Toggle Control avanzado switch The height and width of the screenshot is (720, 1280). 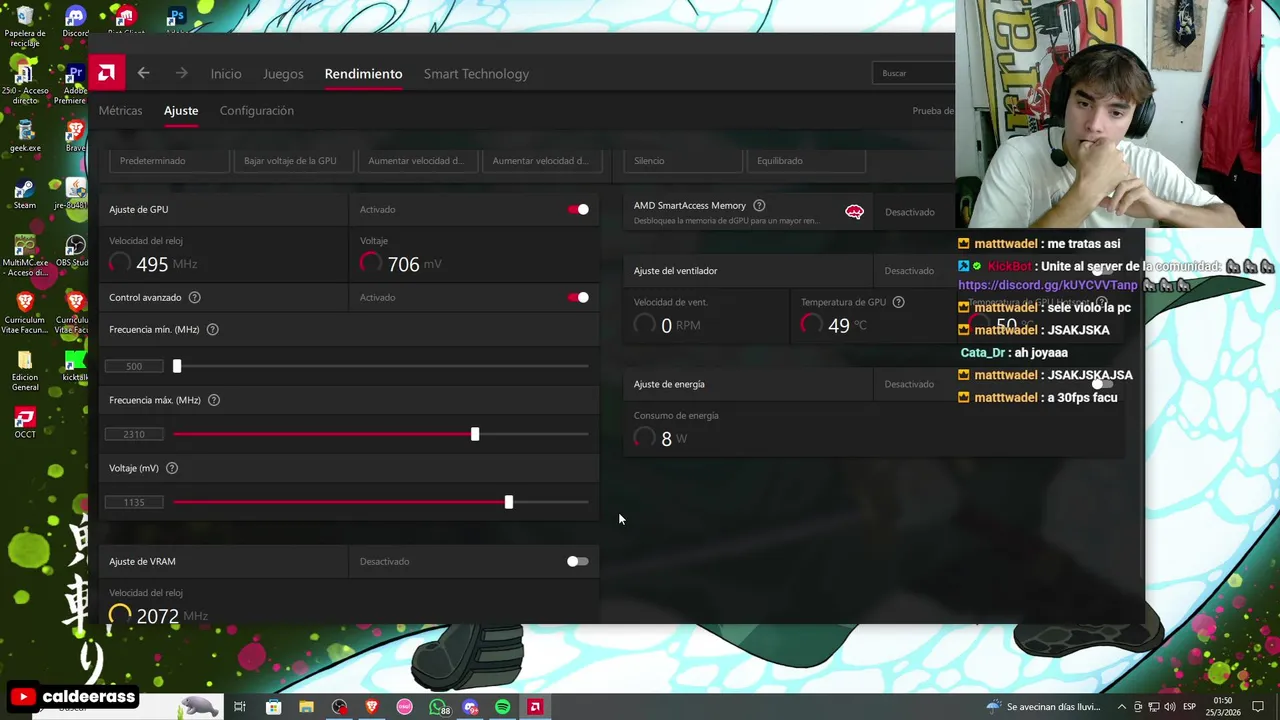(x=578, y=297)
